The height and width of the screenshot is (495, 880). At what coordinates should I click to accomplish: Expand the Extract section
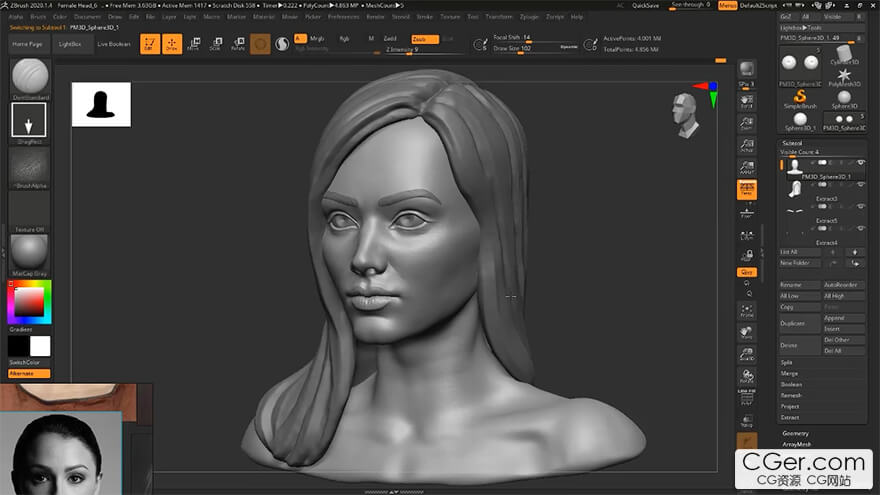[790, 418]
